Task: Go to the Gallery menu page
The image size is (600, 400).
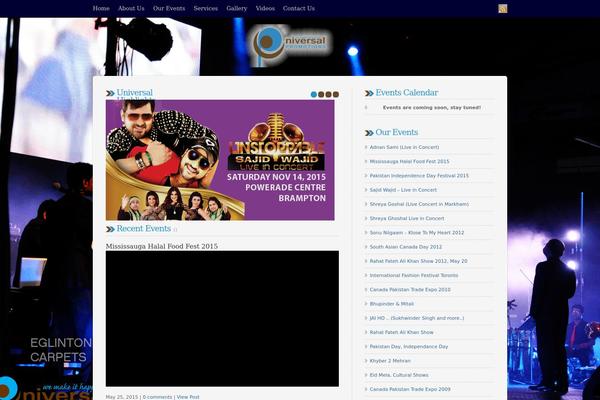Action: (x=236, y=8)
